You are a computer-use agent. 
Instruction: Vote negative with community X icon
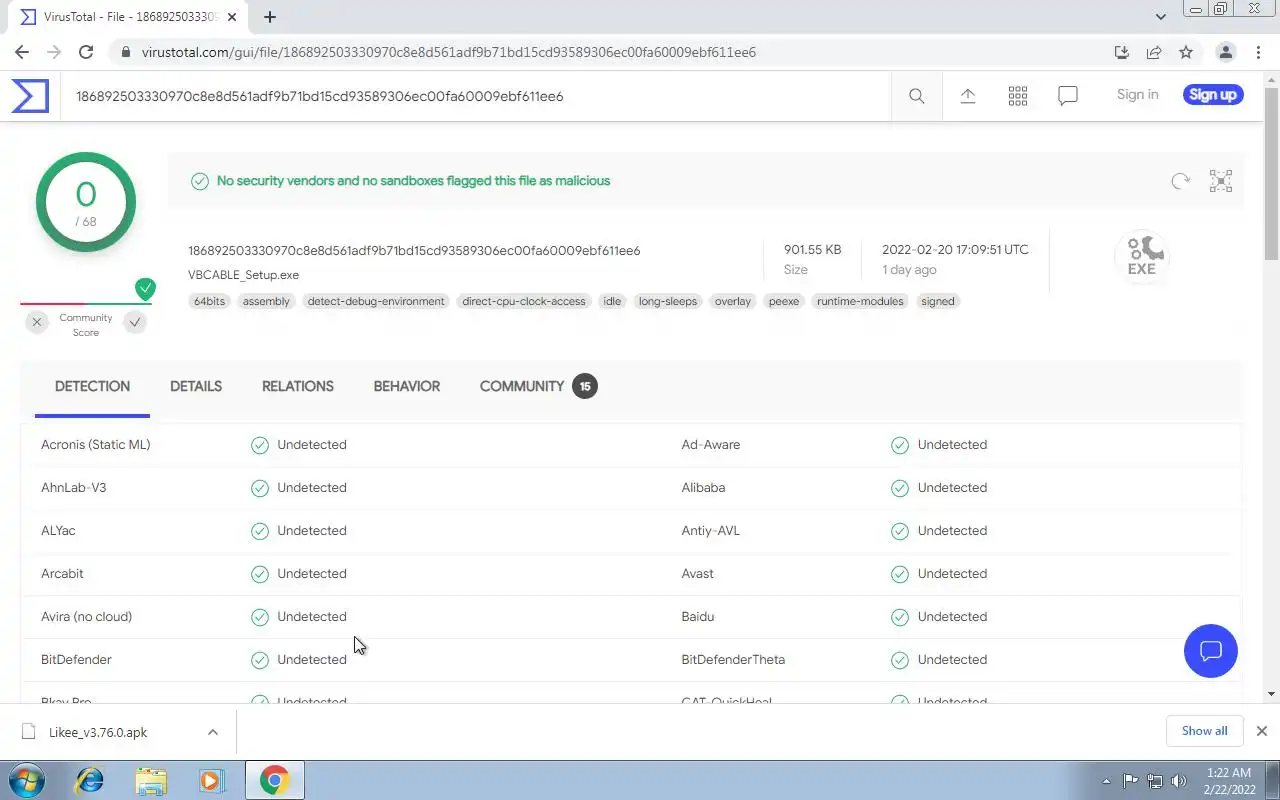pyautogui.click(x=37, y=322)
